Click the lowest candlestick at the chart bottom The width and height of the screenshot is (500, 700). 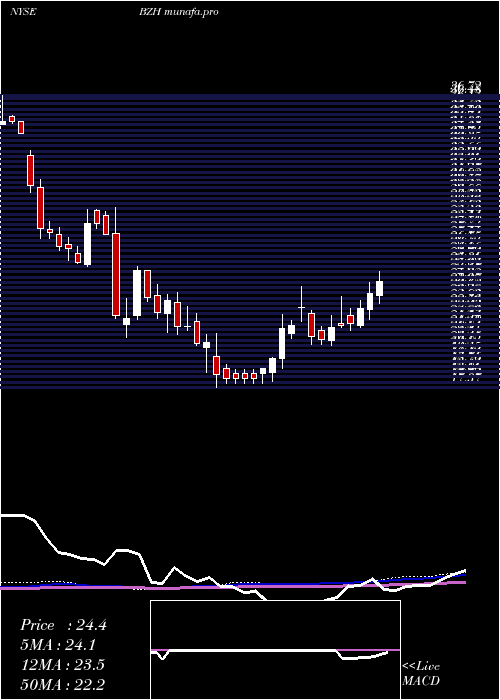(217, 360)
